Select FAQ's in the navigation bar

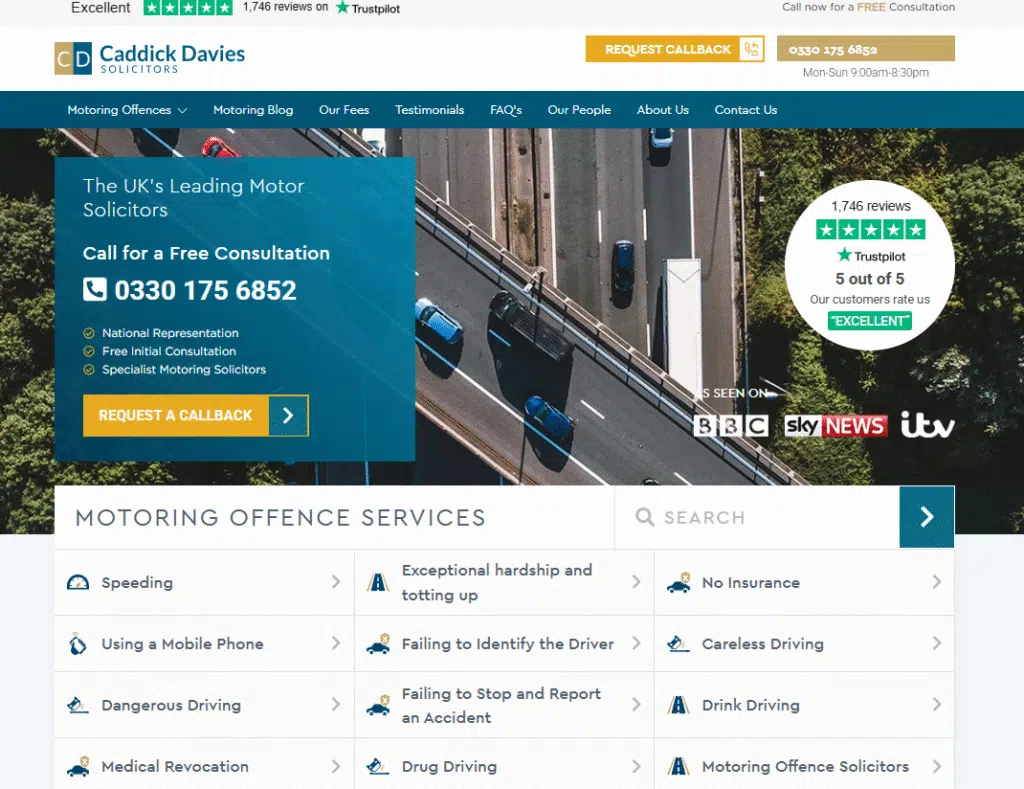click(506, 110)
